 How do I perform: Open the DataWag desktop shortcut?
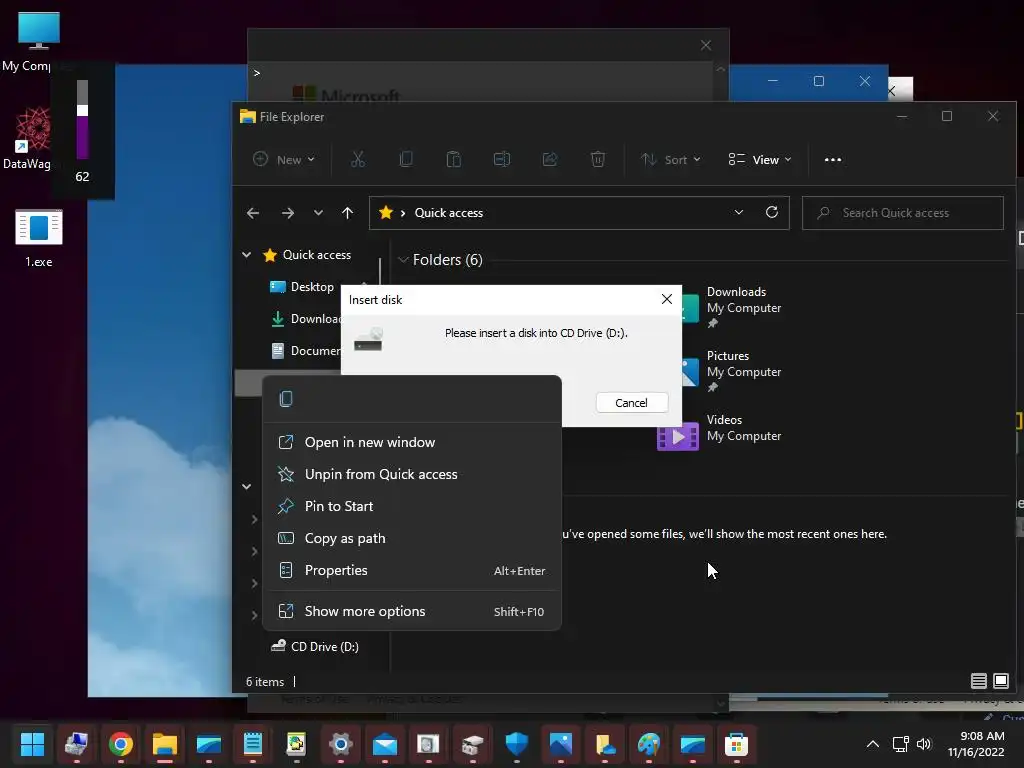(29, 138)
